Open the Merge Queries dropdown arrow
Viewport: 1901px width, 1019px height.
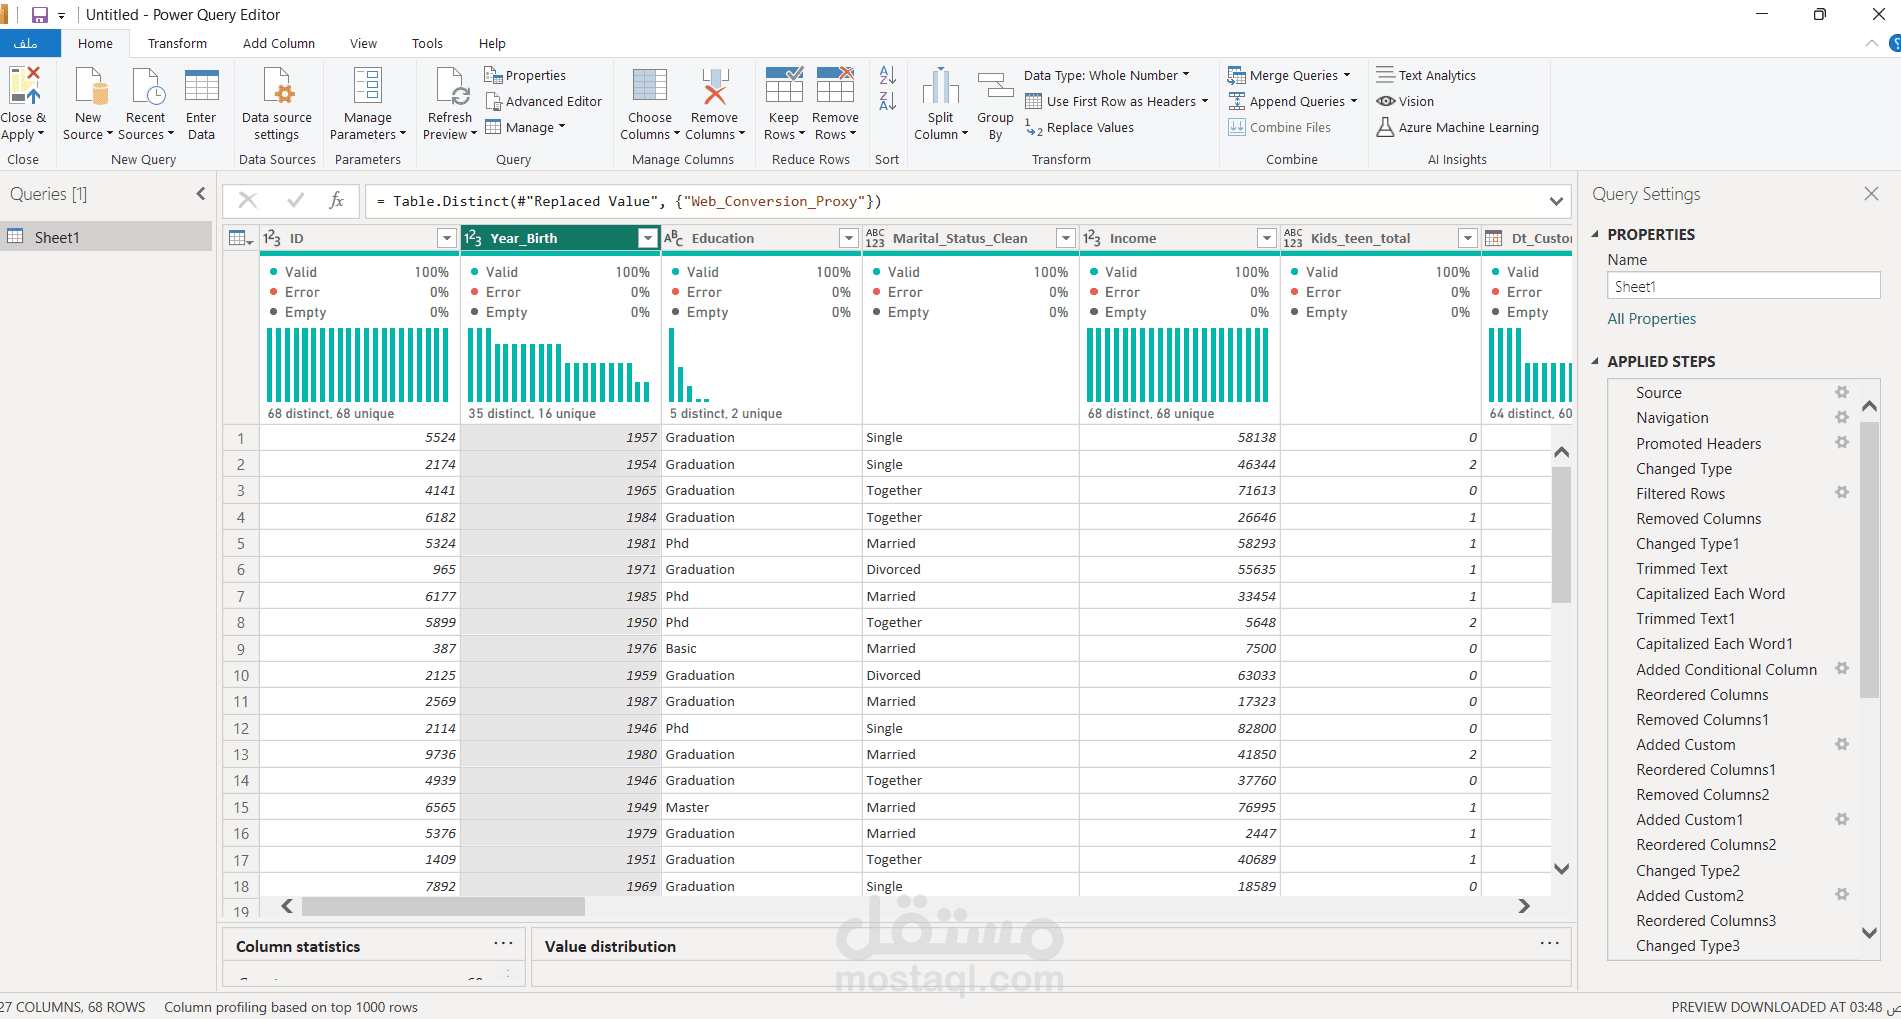tap(1347, 75)
